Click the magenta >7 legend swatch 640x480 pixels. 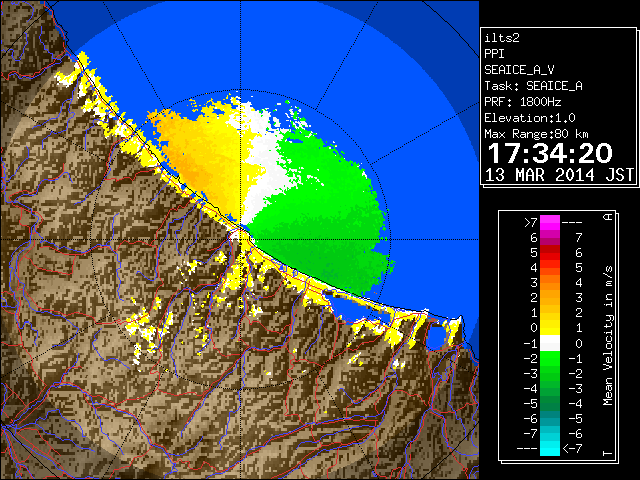[x=550, y=223]
